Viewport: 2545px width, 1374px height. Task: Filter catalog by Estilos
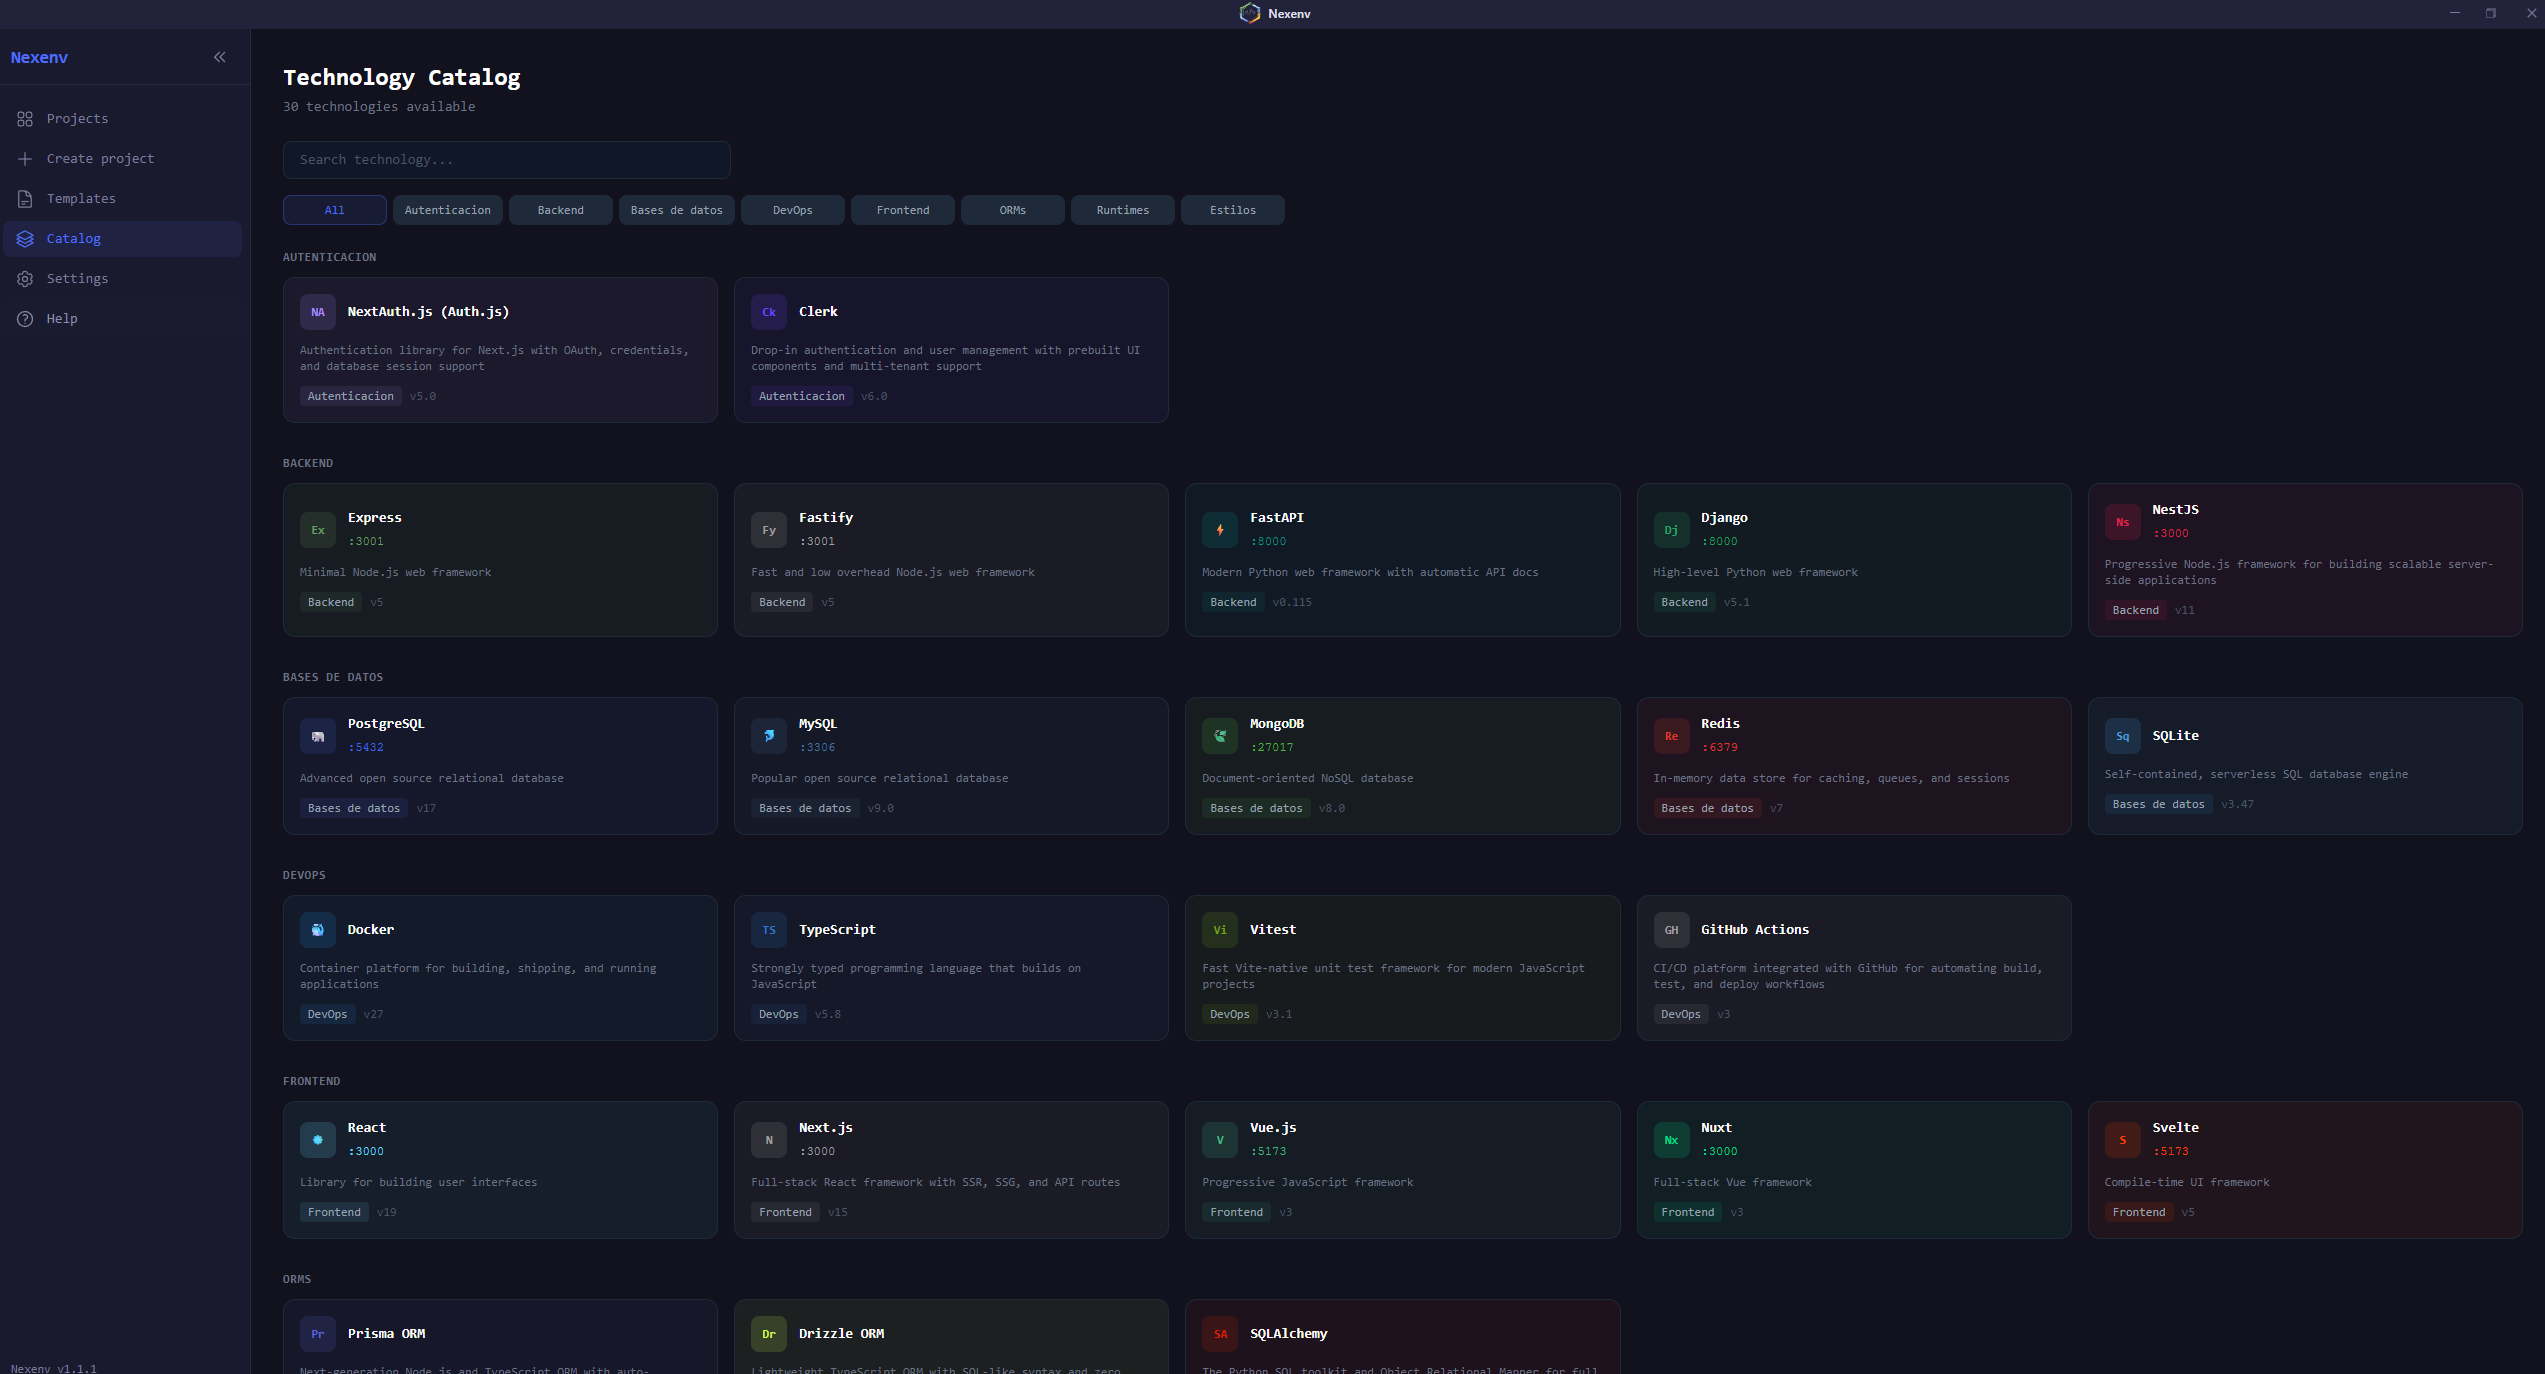pos(1233,210)
